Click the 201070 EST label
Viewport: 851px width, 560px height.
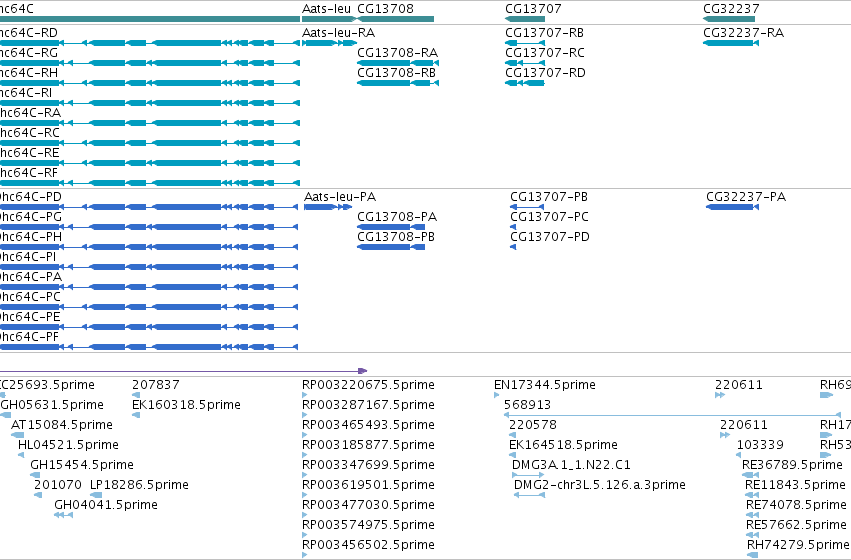58,485
